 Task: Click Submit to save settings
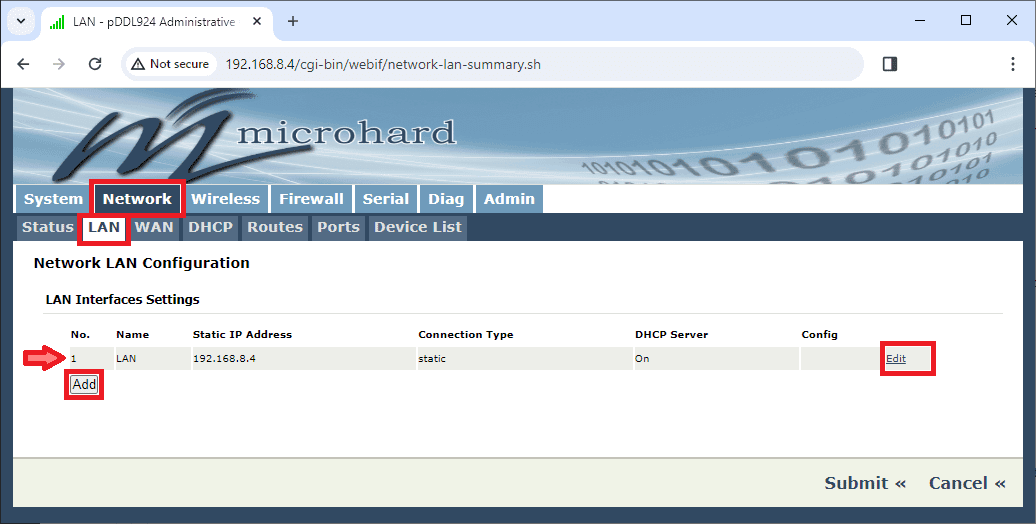click(864, 483)
